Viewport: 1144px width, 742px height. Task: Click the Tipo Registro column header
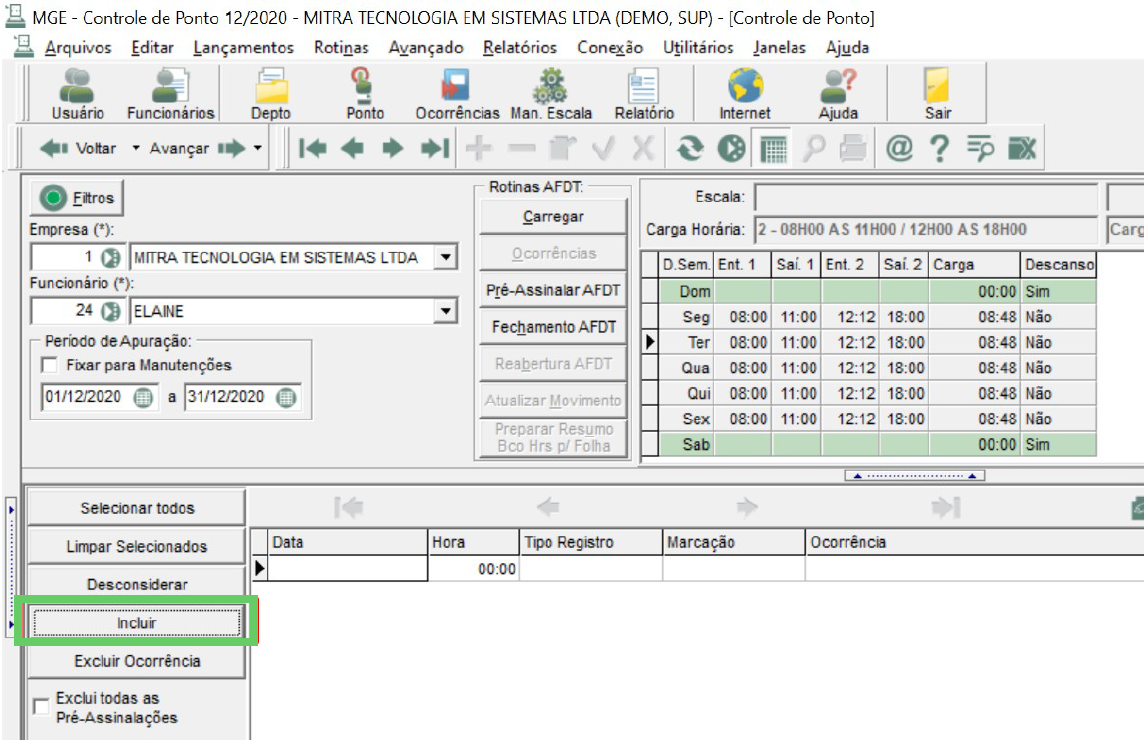[591, 542]
